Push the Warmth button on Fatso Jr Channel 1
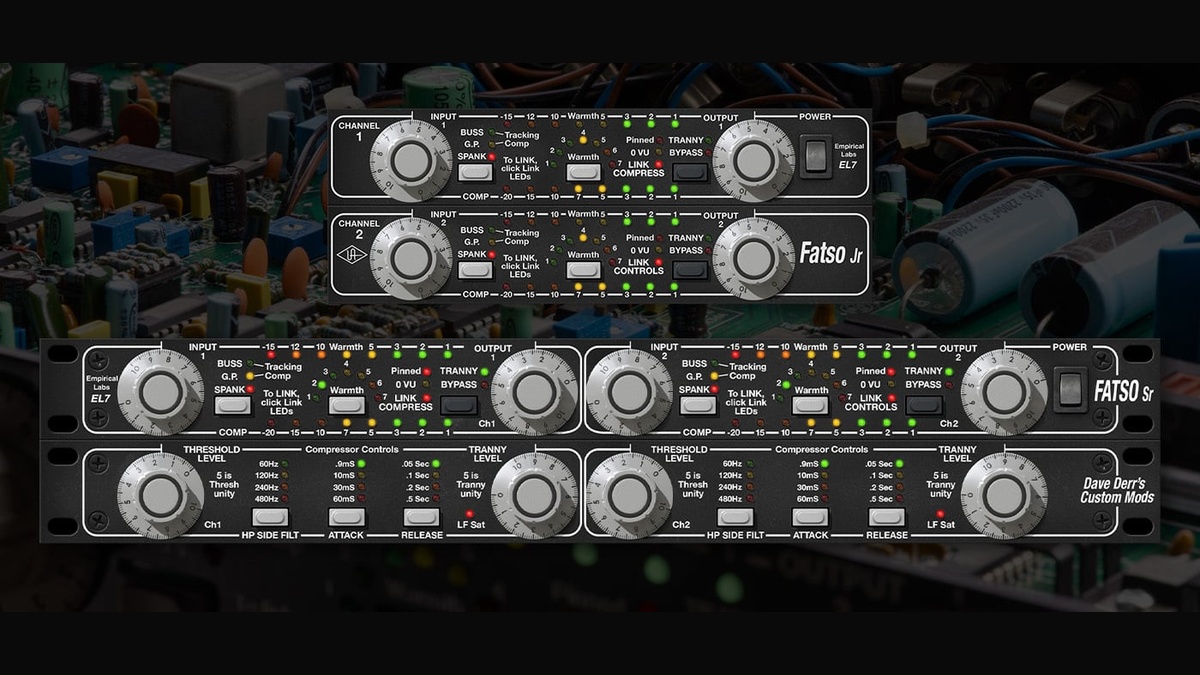 [x=583, y=172]
